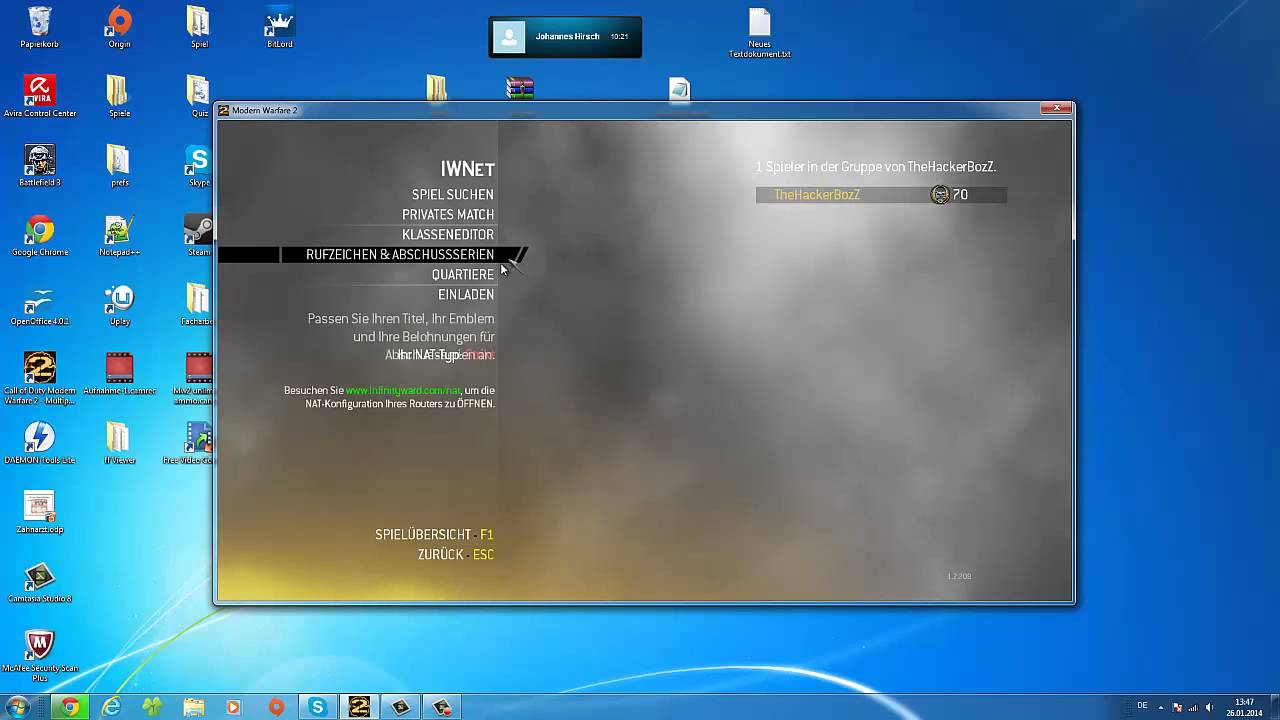Select the Notepad++ desktop shortcut
Screen dimensions: 1280x720
click(x=119, y=235)
